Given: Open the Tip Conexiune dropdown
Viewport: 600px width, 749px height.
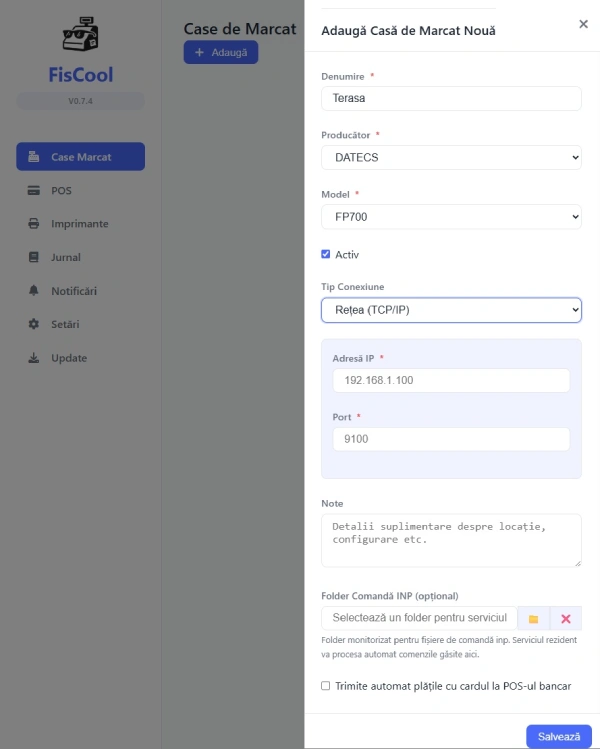Looking at the screenshot, I should pyautogui.click(x=451, y=310).
